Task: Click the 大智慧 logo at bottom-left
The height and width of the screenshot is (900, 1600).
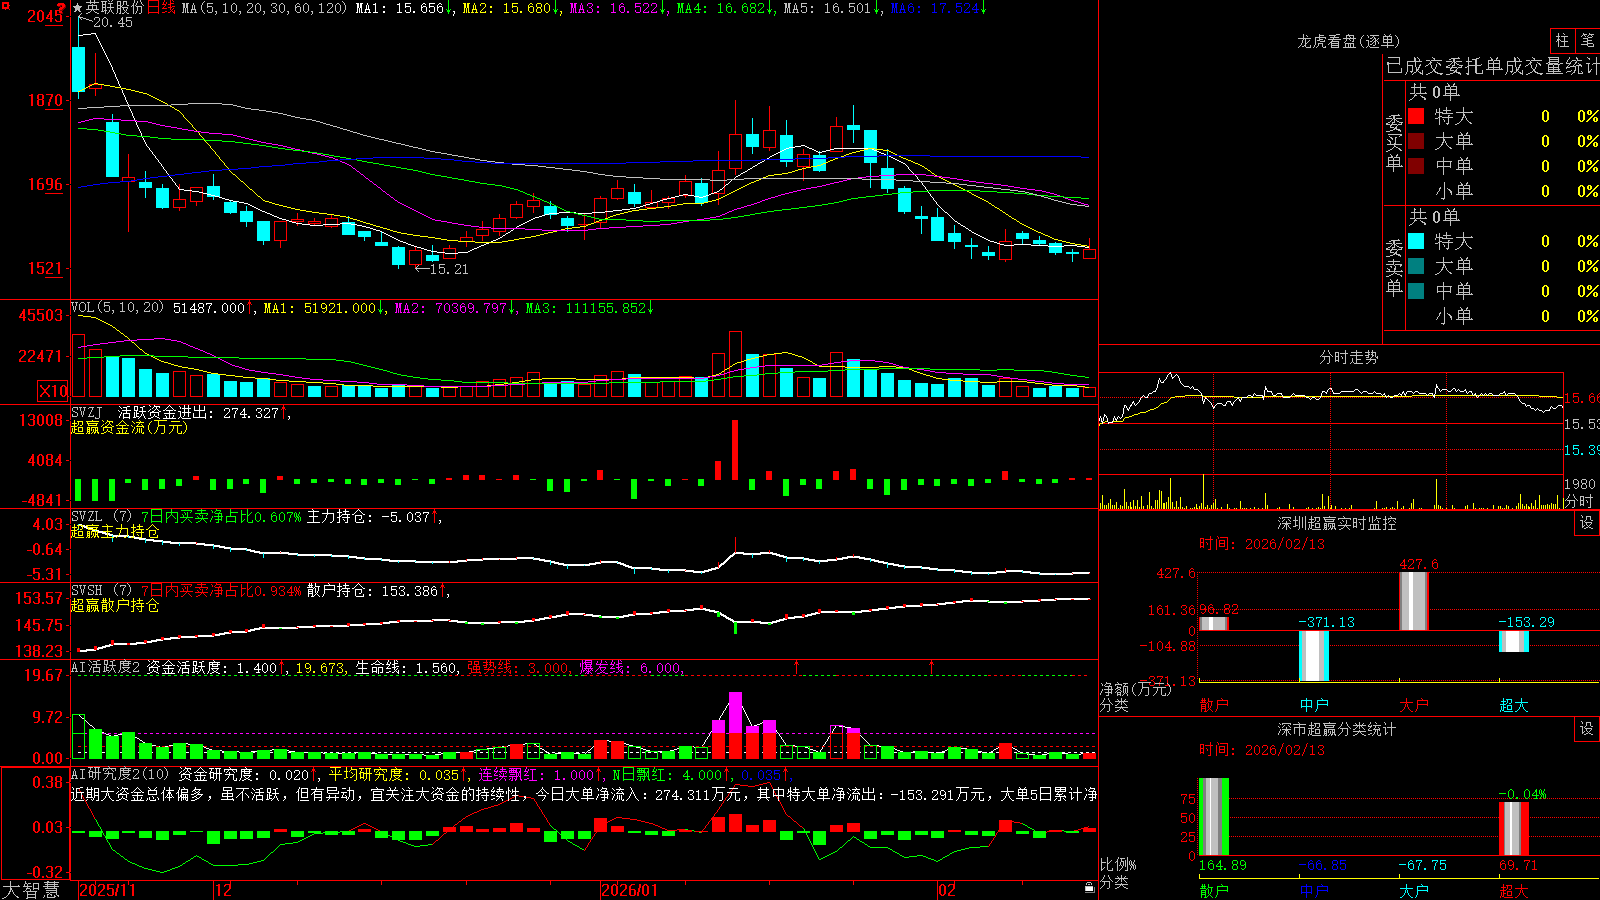Action: click(31, 890)
